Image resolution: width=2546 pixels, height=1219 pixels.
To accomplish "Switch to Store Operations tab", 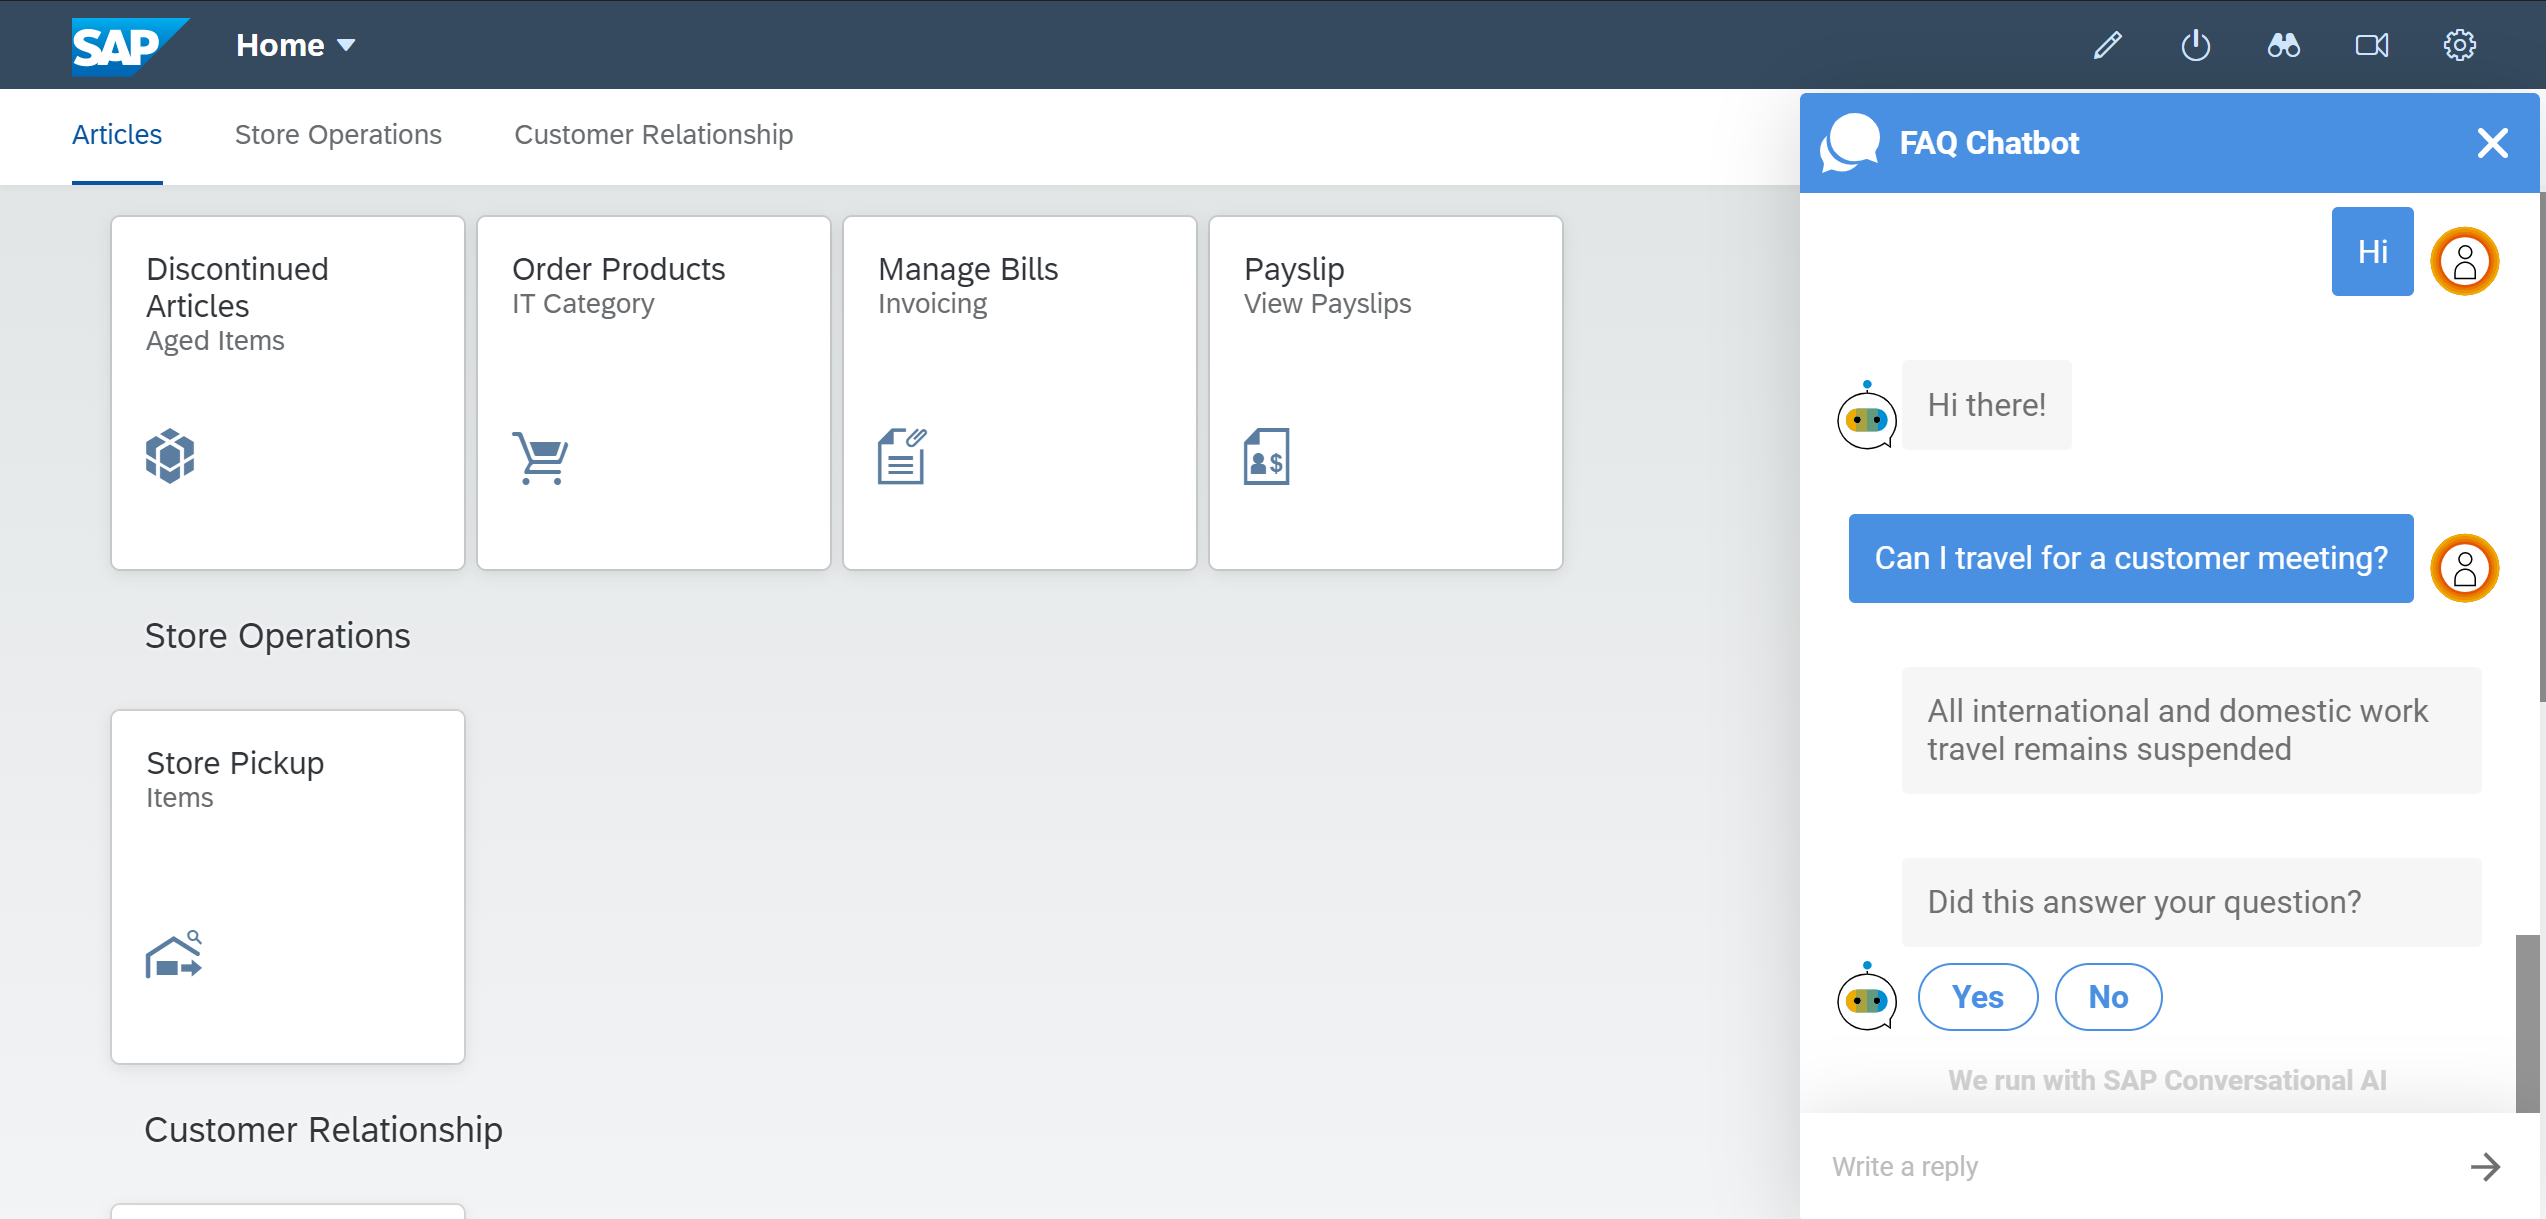I will tap(338, 135).
